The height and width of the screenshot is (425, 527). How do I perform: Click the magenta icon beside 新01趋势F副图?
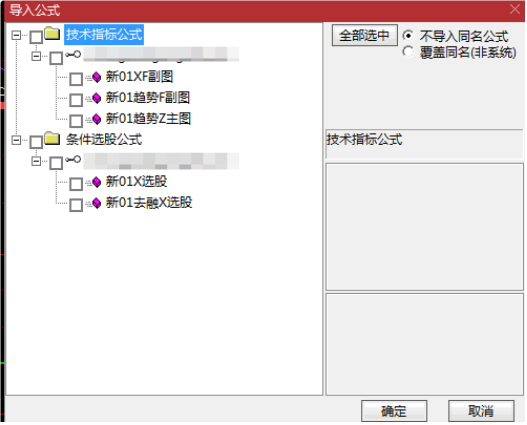coord(96,98)
